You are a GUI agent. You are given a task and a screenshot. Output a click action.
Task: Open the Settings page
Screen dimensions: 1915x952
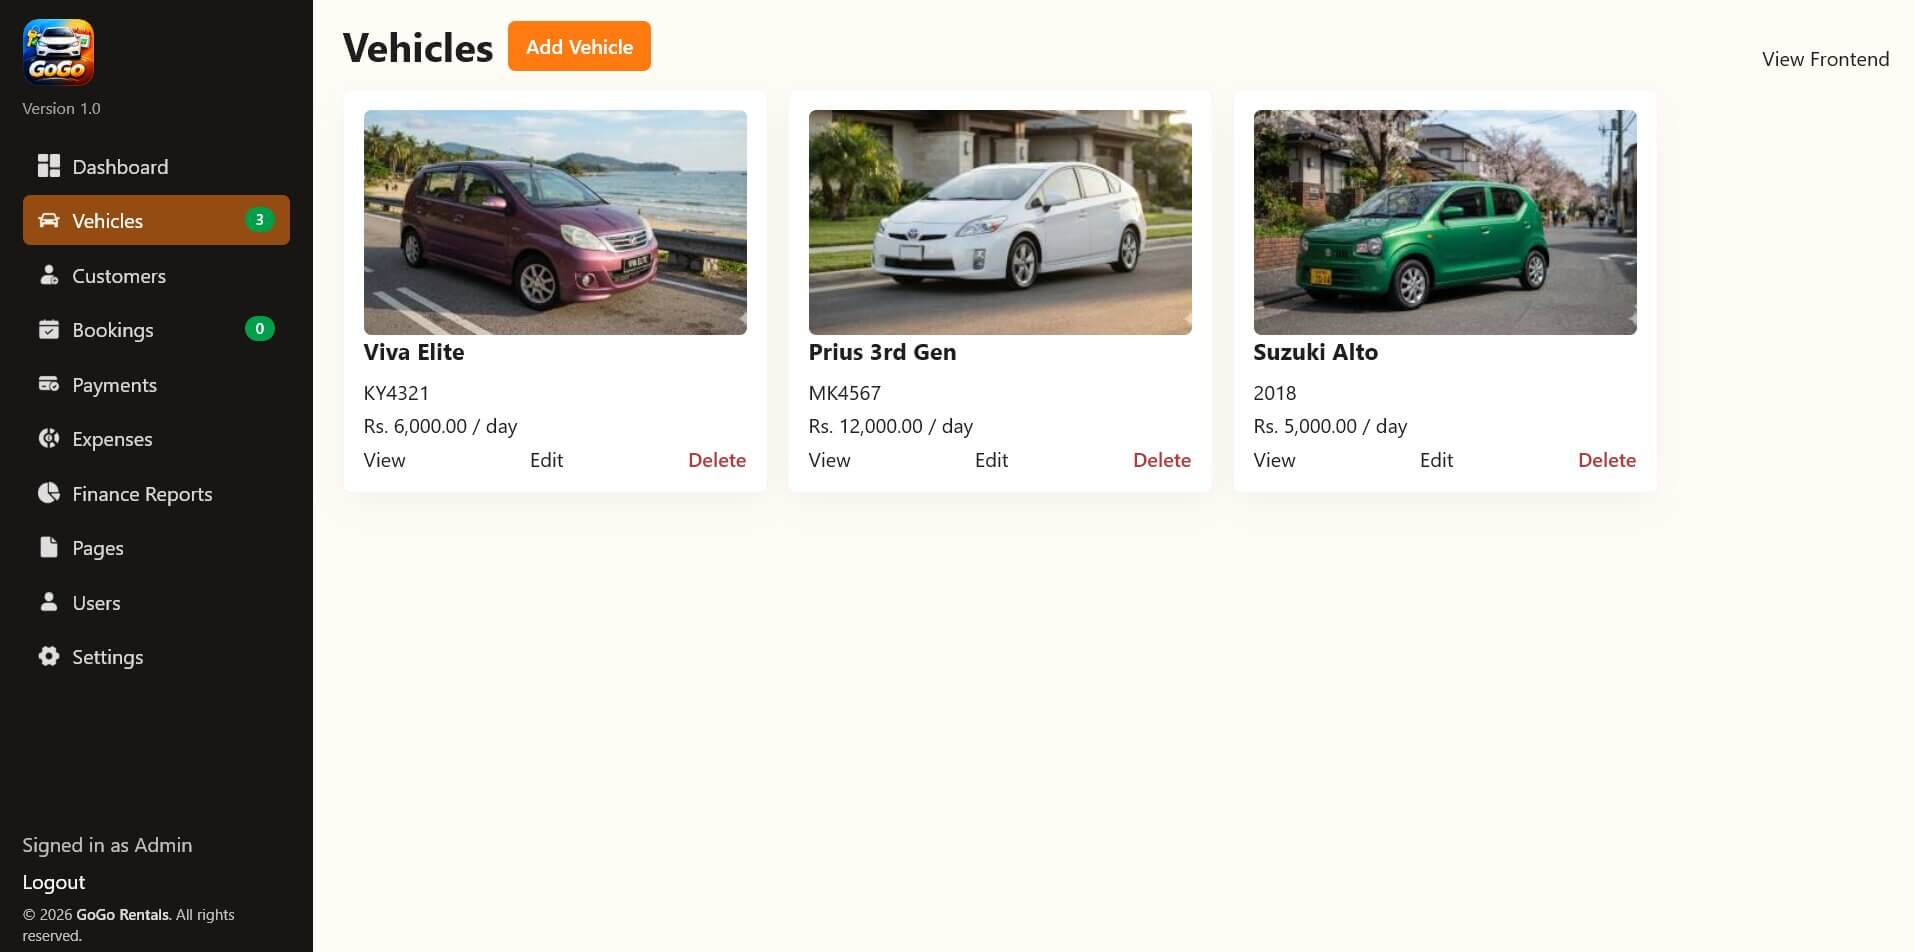(156, 656)
